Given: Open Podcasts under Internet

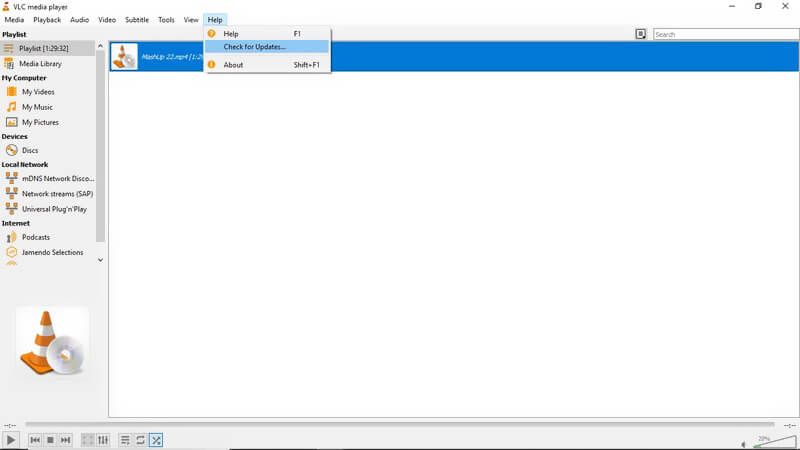Looking at the screenshot, I should tap(36, 237).
